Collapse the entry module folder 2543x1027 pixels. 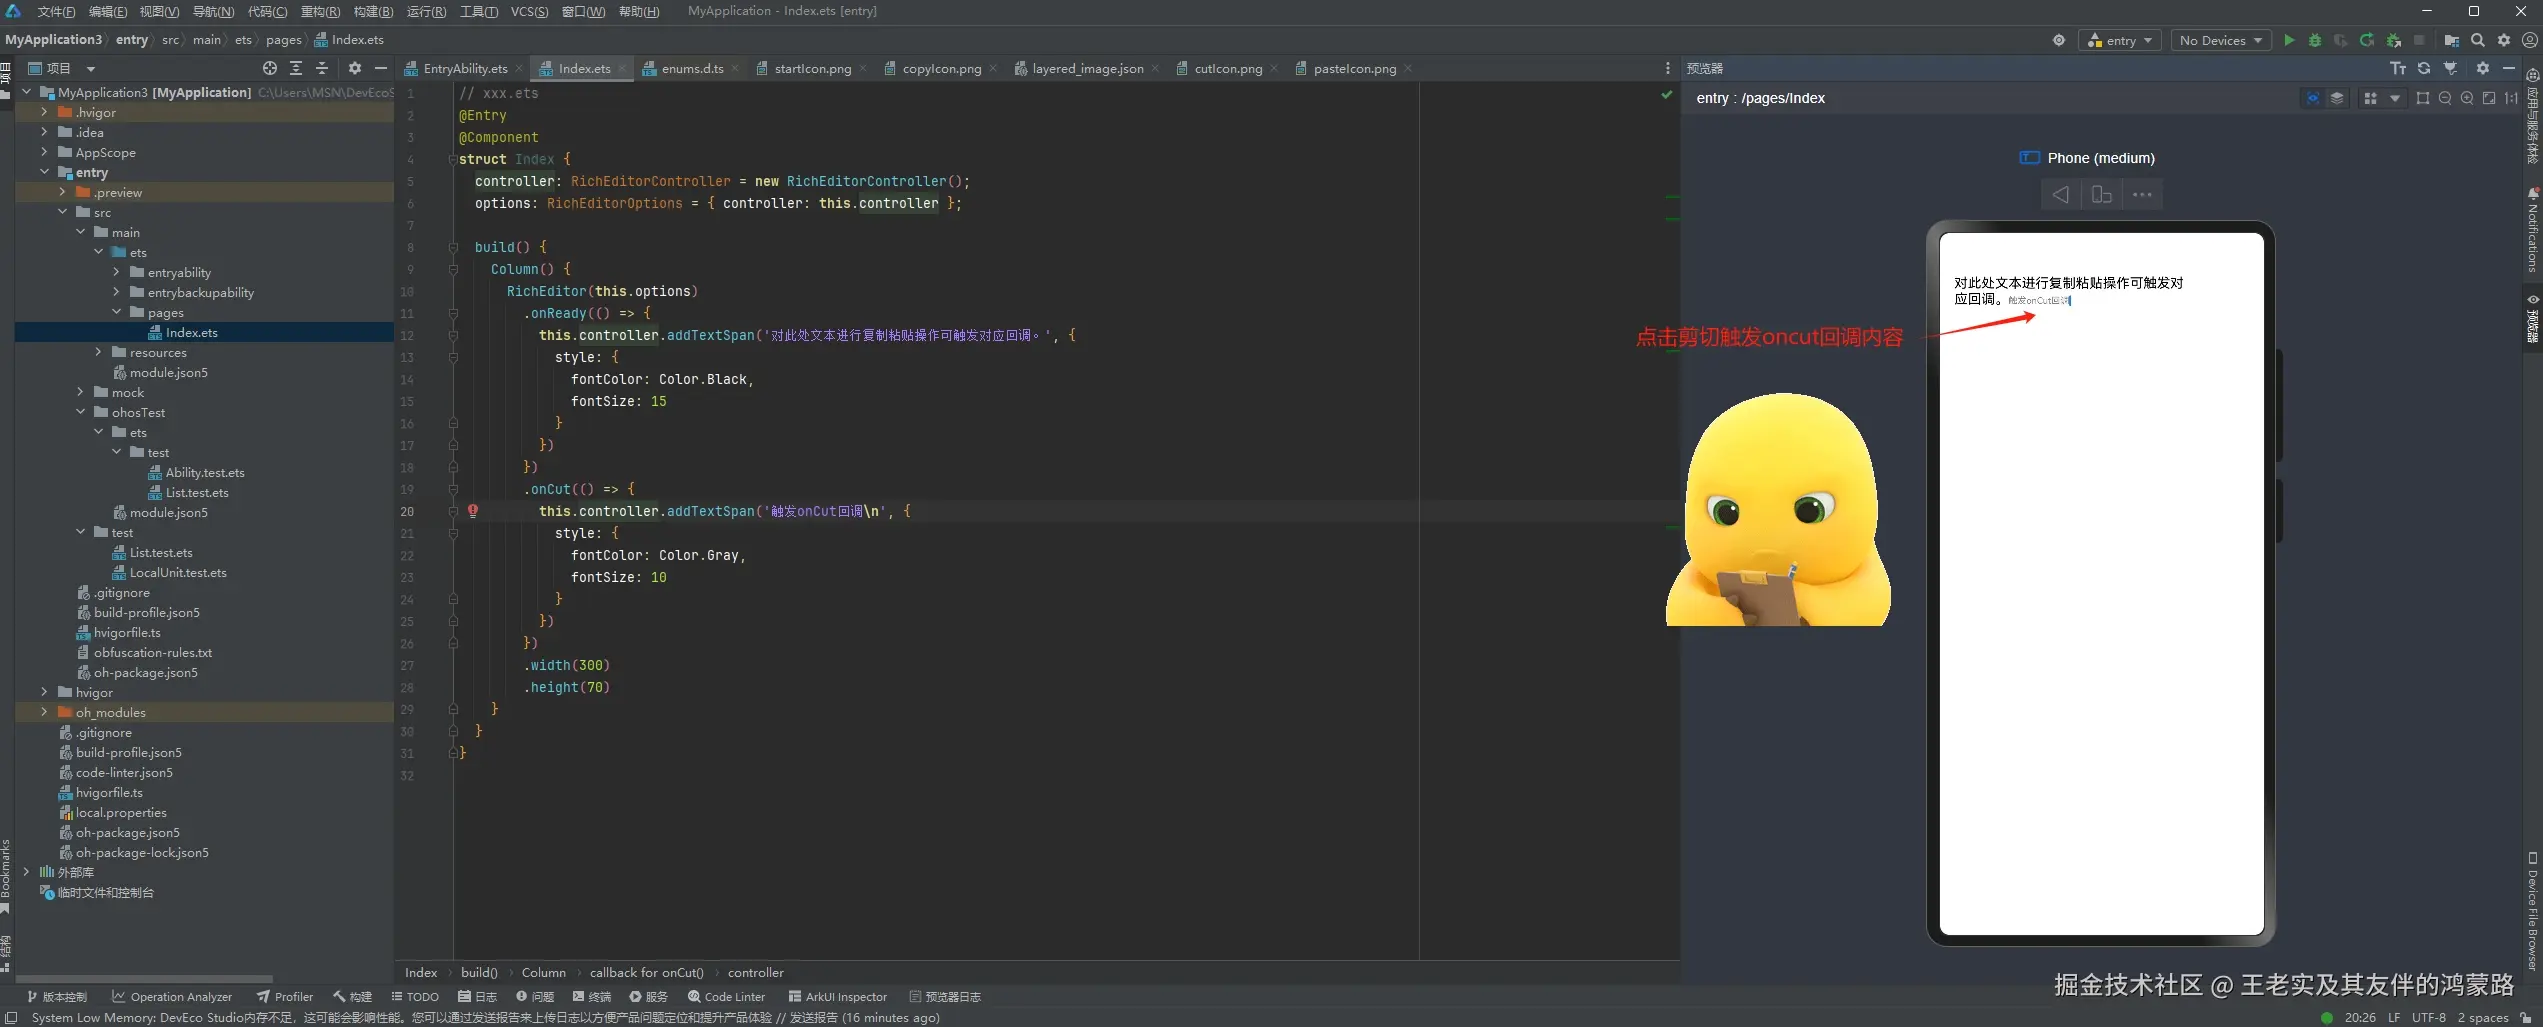pos(44,172)
